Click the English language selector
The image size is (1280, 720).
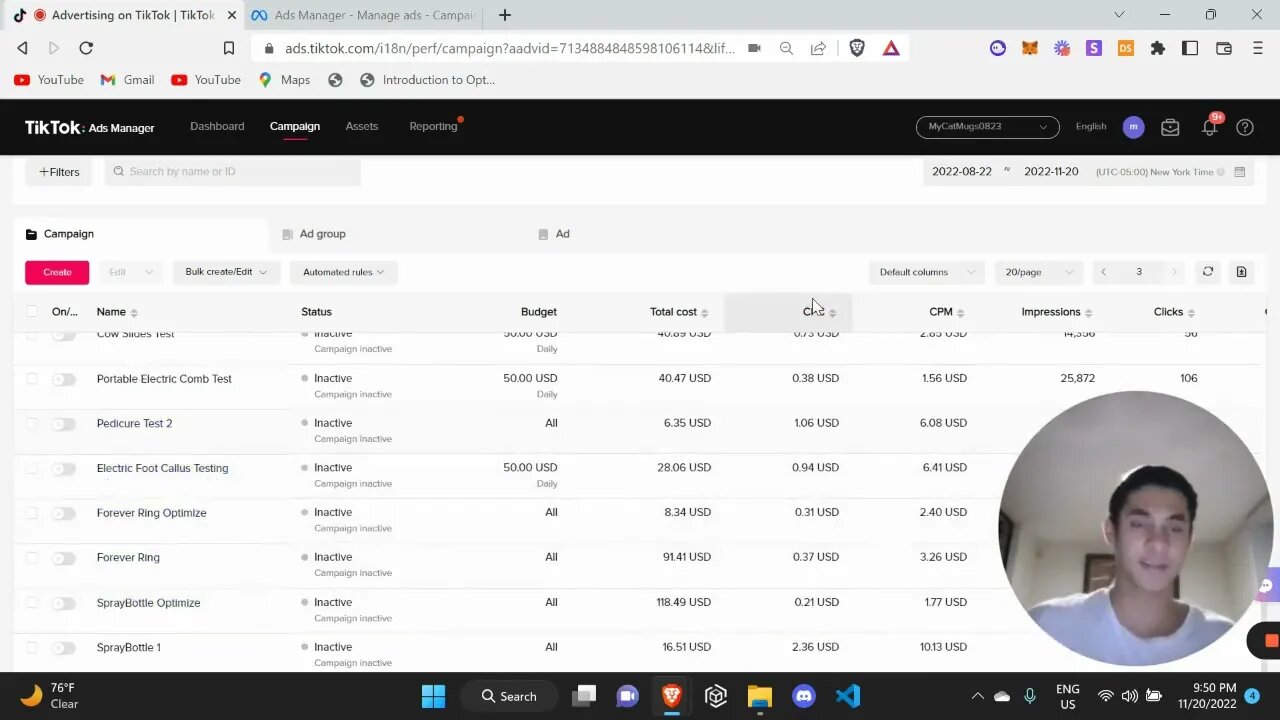(1091, 127)
